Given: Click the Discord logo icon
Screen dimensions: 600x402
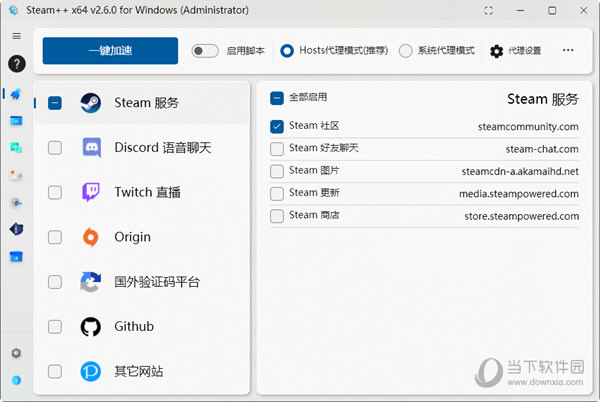Looking at the screenshot, I should click(x=91, y=148).
